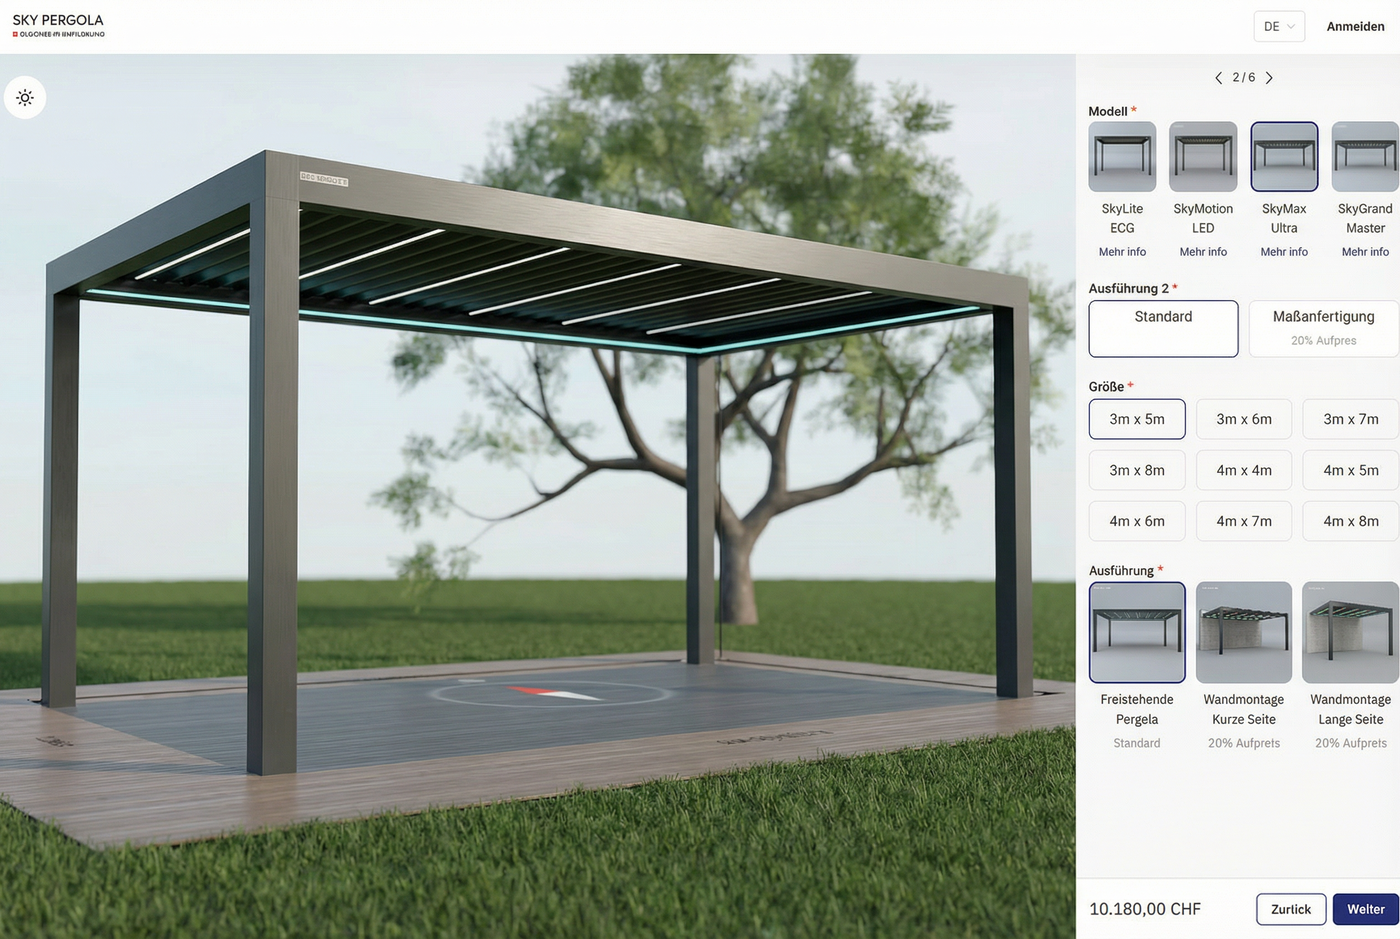Click the Anmelden login link
Image resolution: width=1400 pixels, height=939 pixels.
(1355, 27)
